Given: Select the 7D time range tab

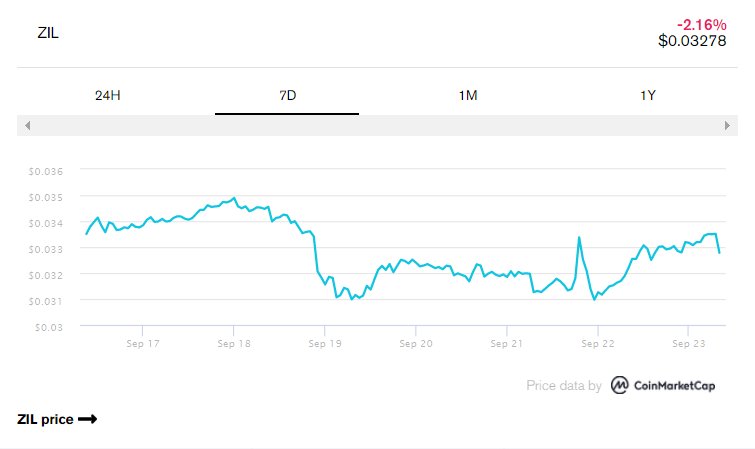Looking at the screenshot, I should [287, 96].
